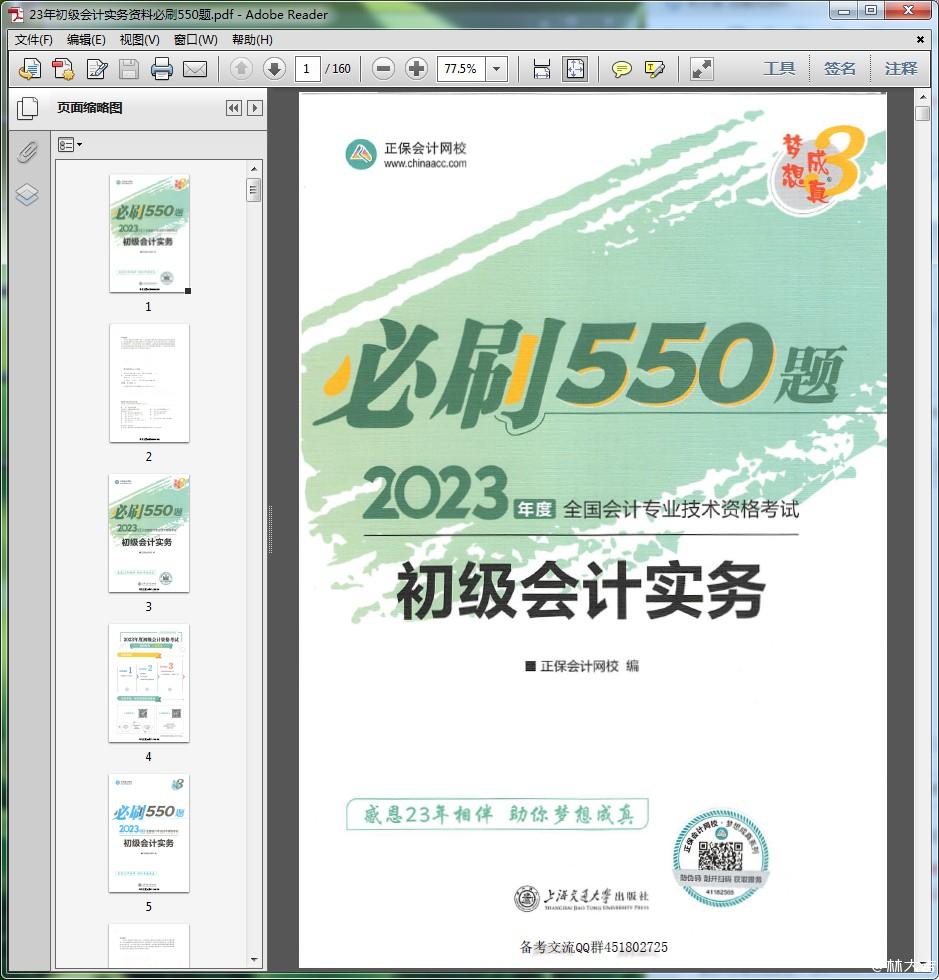Click the zoom out minus button
The width and height of the screenshot is (939, 980).
click(383, 69)
